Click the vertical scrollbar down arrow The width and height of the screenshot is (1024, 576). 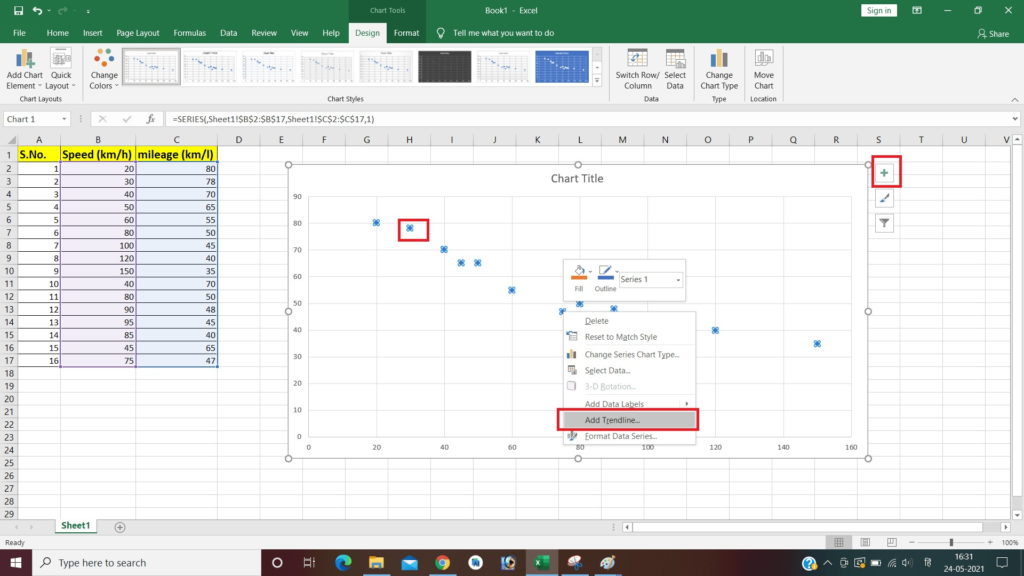(x=1017, y=515)
